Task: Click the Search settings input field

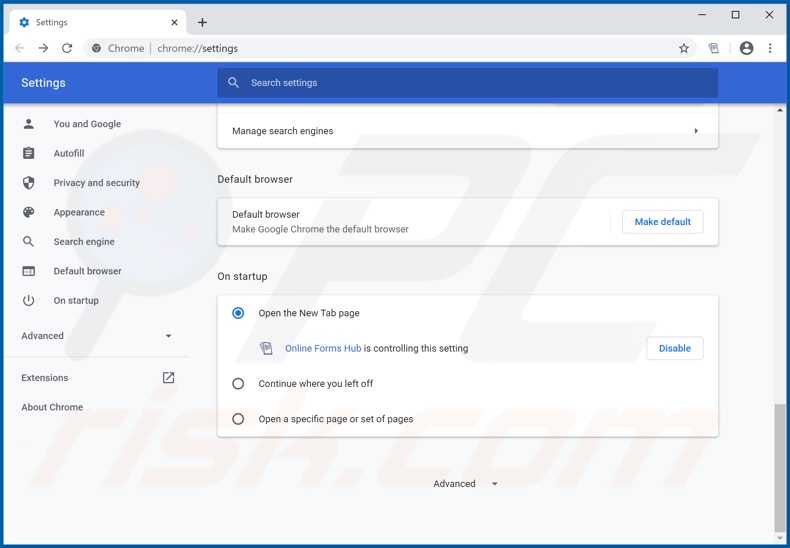Action: tap(468, 83)
